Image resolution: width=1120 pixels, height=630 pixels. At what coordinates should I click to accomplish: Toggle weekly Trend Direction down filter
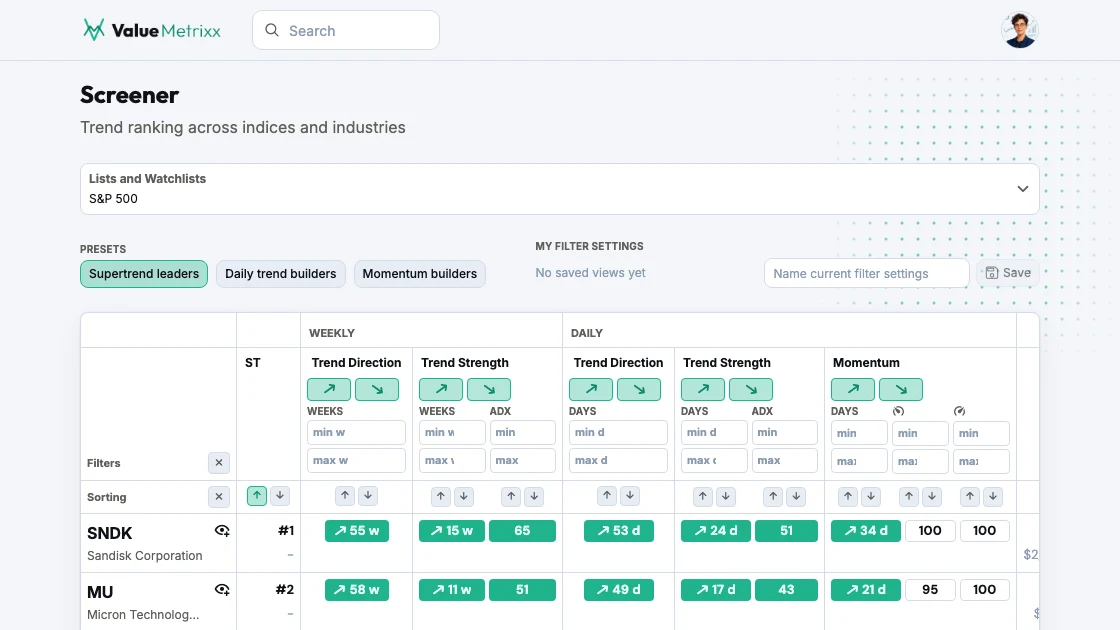(376, 389)
